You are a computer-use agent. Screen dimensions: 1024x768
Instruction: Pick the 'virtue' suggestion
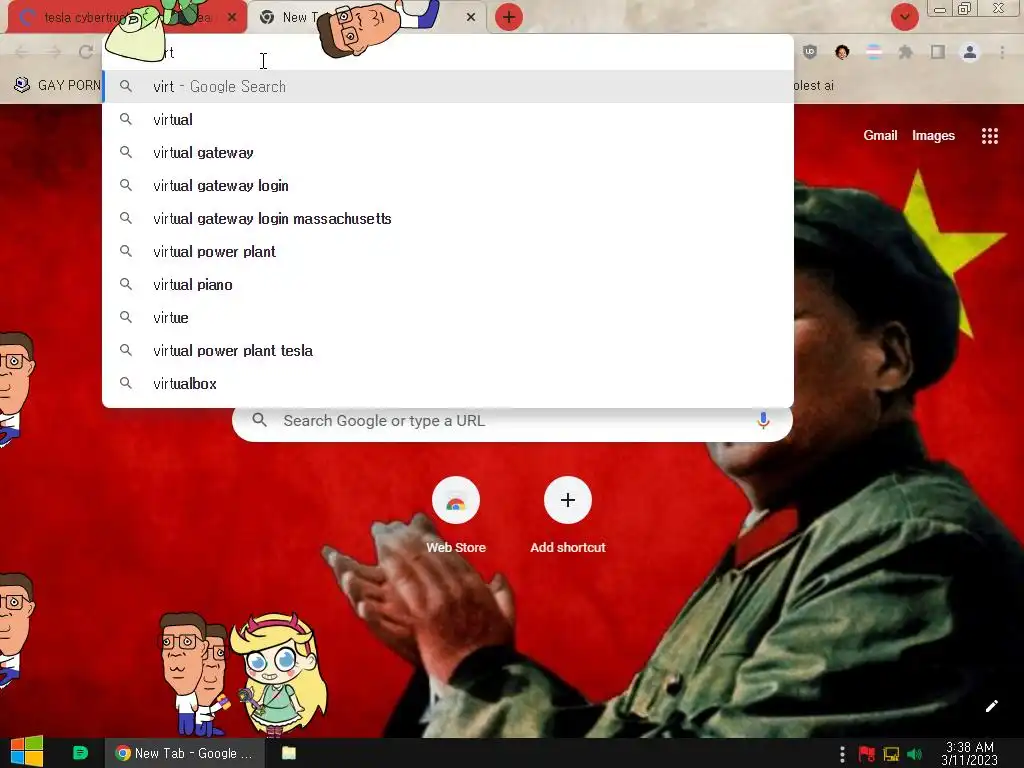point(448,317)
